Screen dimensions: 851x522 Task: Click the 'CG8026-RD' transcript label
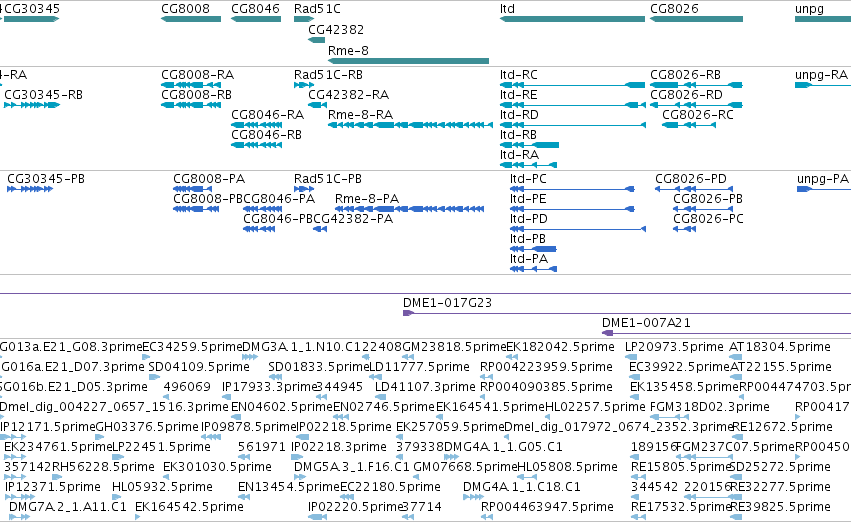pyautogui.click(x=687, y=95)
